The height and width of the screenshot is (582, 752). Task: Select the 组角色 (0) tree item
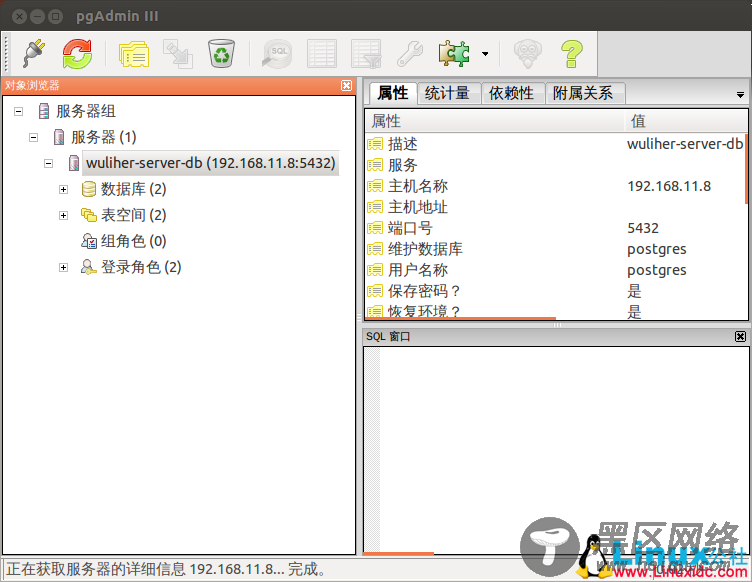(x=133, y=241)
